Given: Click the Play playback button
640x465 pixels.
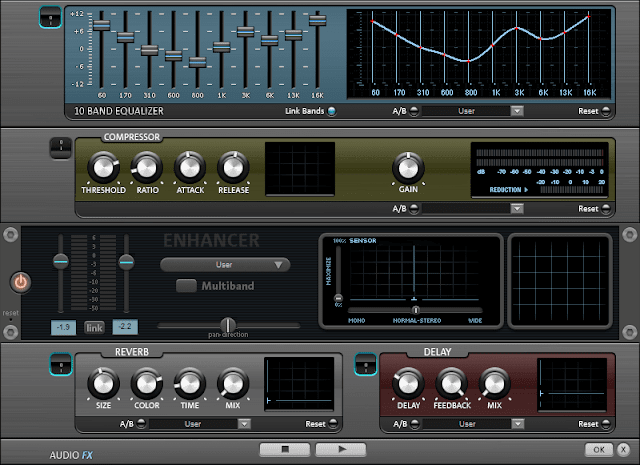Looking at the screenshot, I should [x=341, y=449].
